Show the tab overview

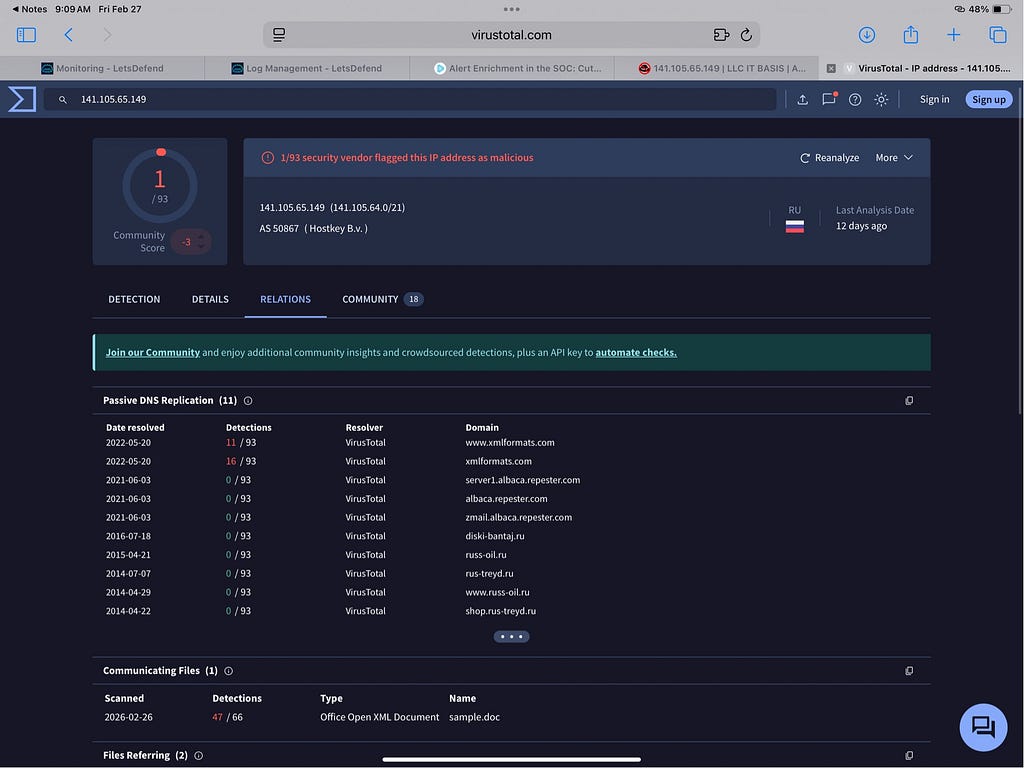[998, 35]
